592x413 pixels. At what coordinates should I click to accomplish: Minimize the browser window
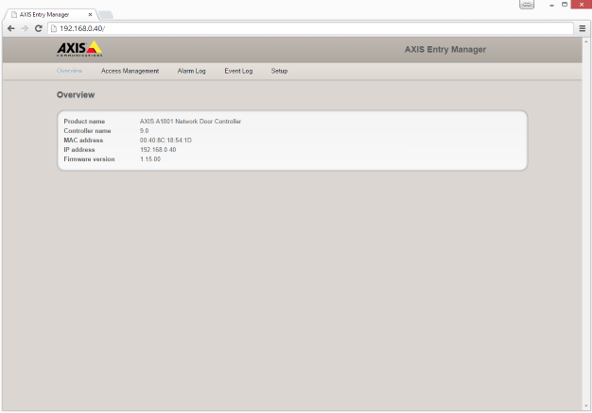(x=552, y=5)
